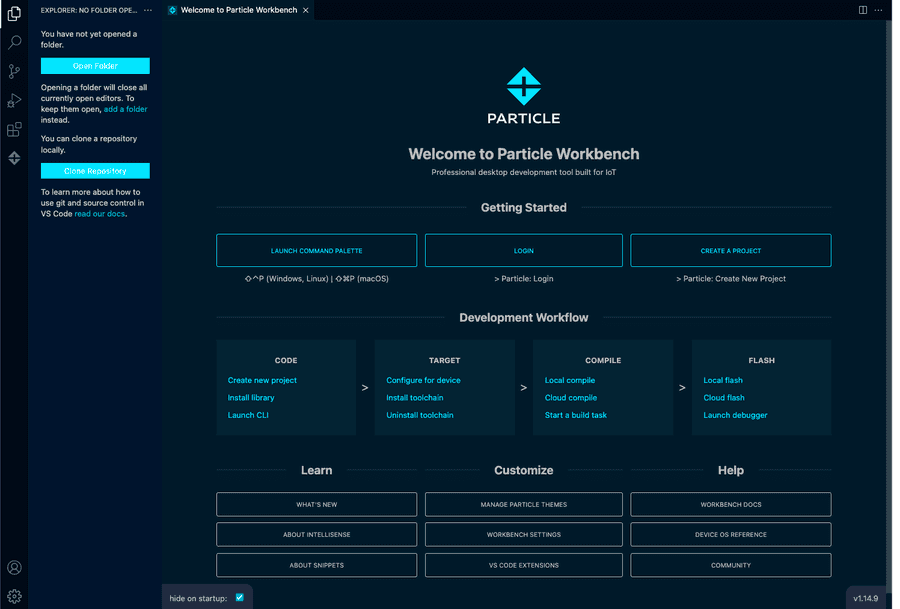Viewport: 900px width, 609px height.
Task: Click the Login button
Action: pos(523,250)
